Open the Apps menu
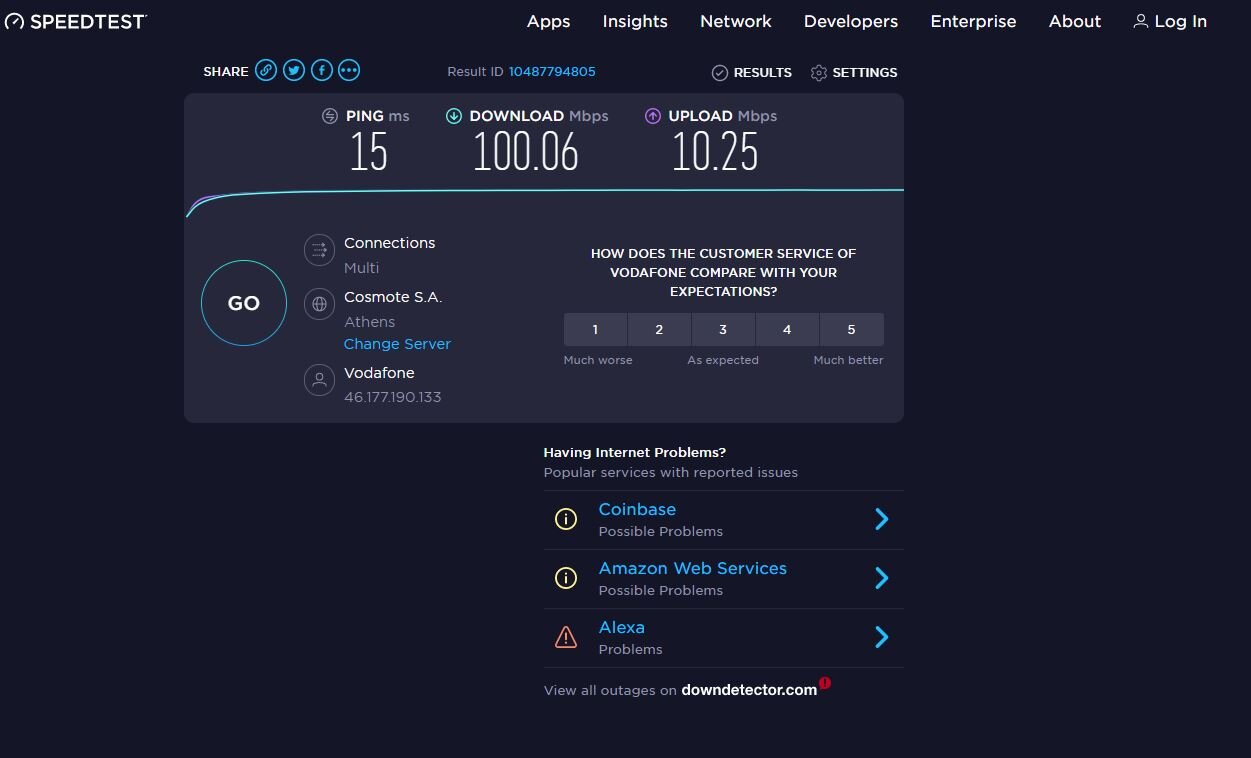This screenshot has width=1251, height=758. tap(548, 21)
